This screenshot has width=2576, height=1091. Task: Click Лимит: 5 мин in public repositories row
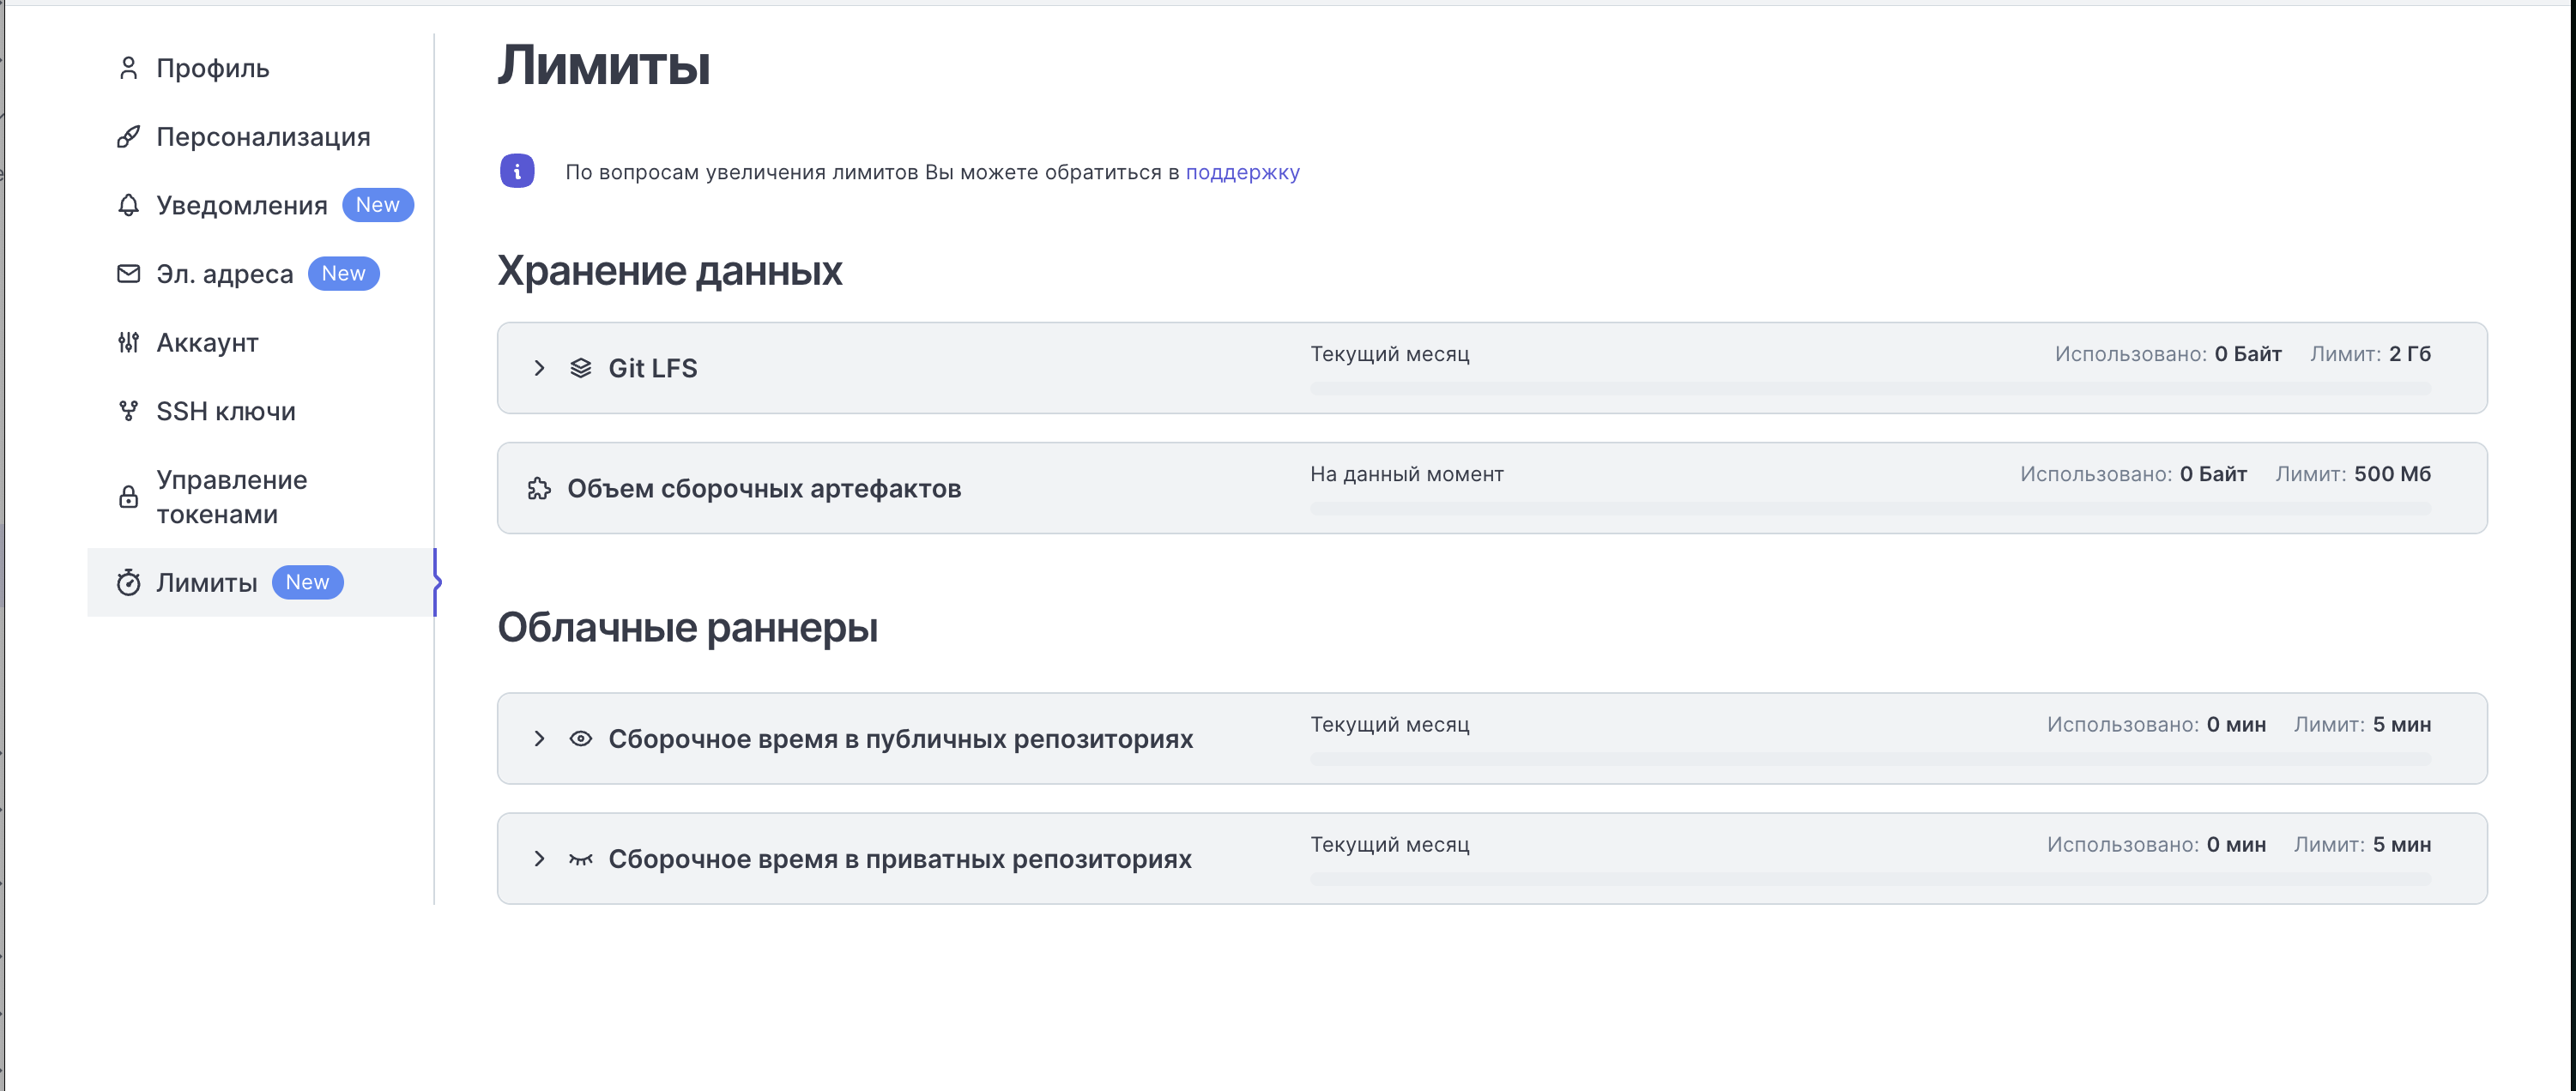[2362, 724]
